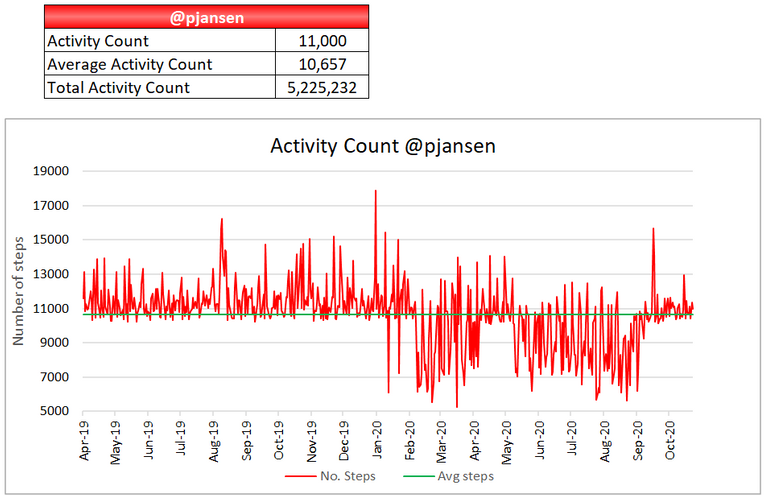Select the 10,657 value cell
Screen dimensions: 768x496
322,64
